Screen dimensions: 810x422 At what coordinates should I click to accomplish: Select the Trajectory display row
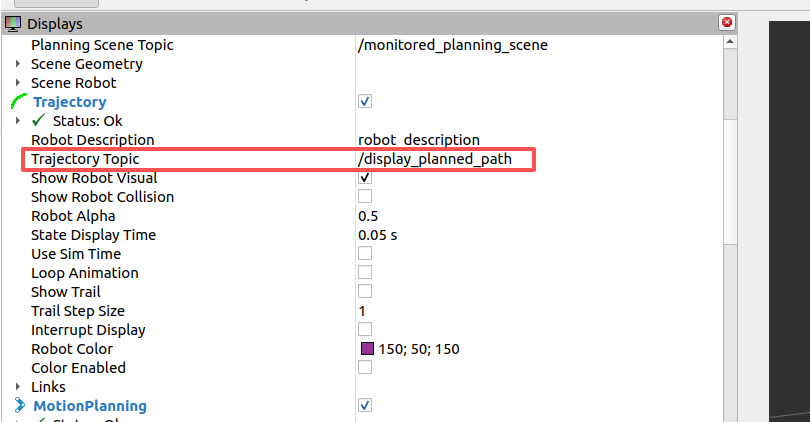70,102
